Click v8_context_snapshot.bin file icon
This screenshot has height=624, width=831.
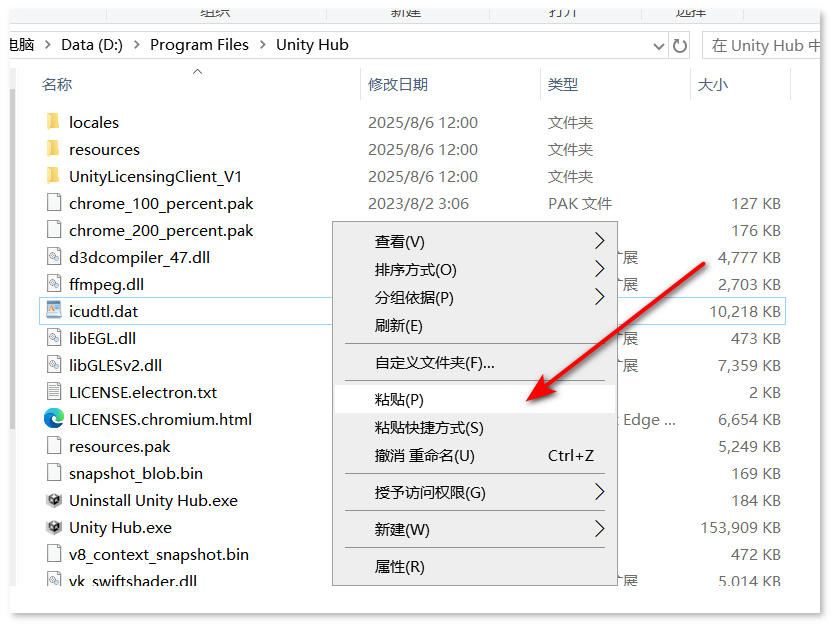[54, 554]
